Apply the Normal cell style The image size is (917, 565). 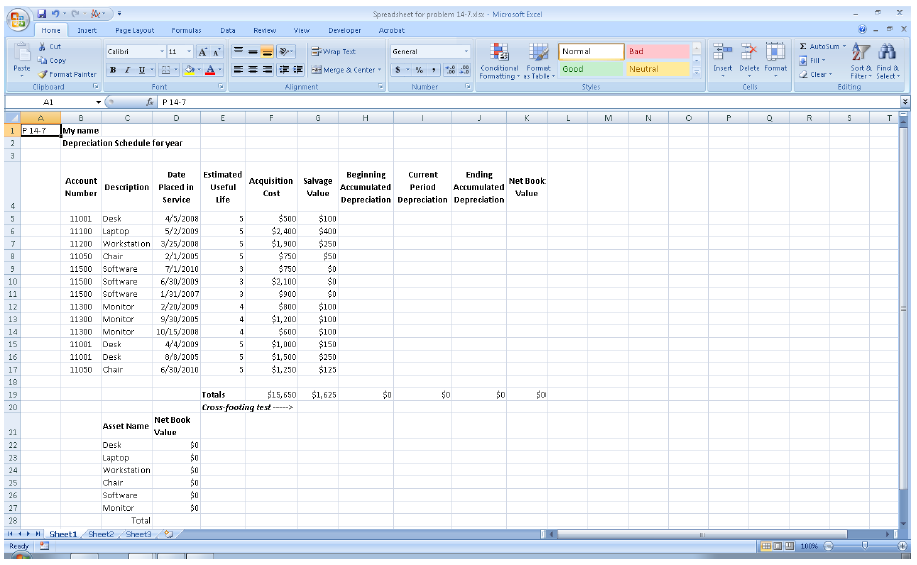(591, 51)
